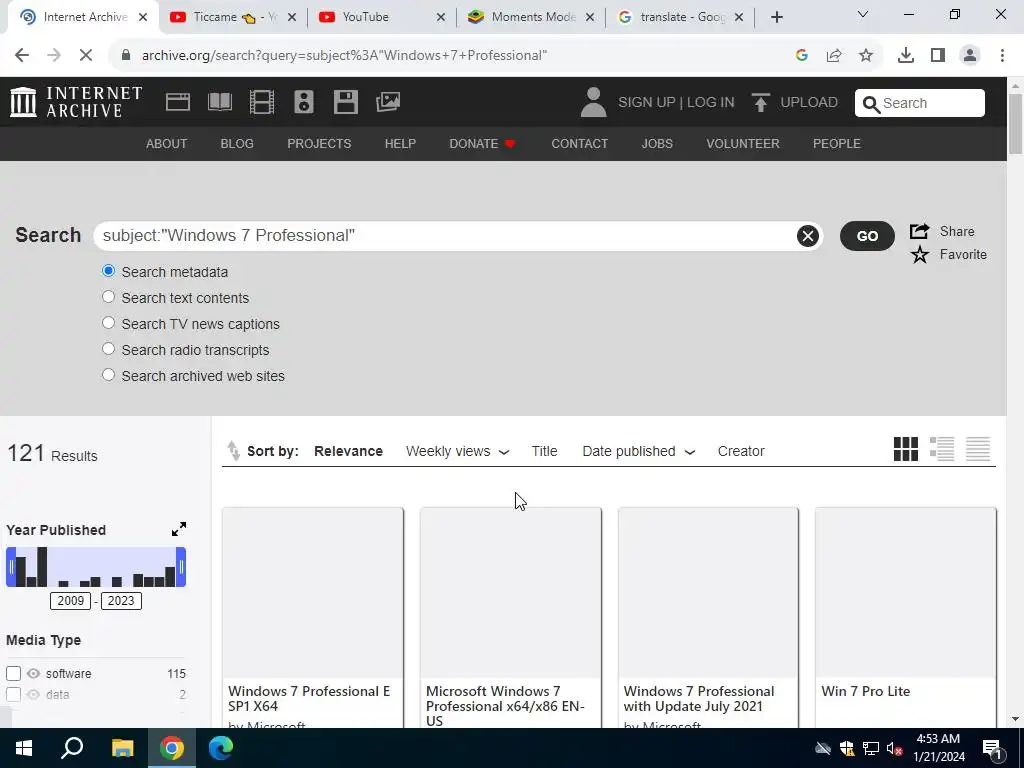1024x768 pixels.
Task: Open the DONATE menu item
Action: [483, 144]
